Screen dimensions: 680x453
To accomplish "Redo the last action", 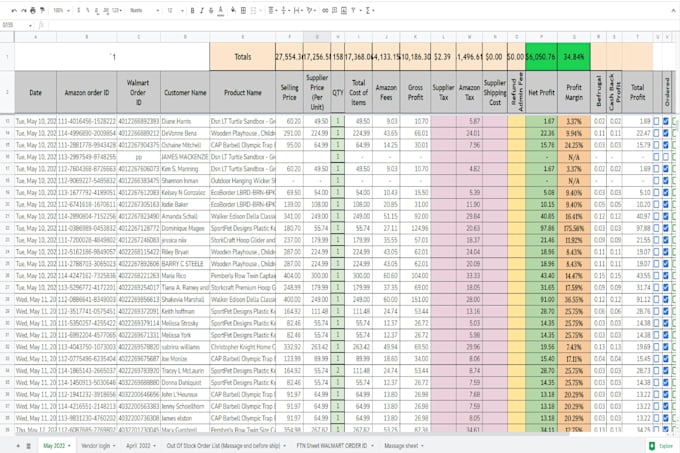I will pos(23,10).
